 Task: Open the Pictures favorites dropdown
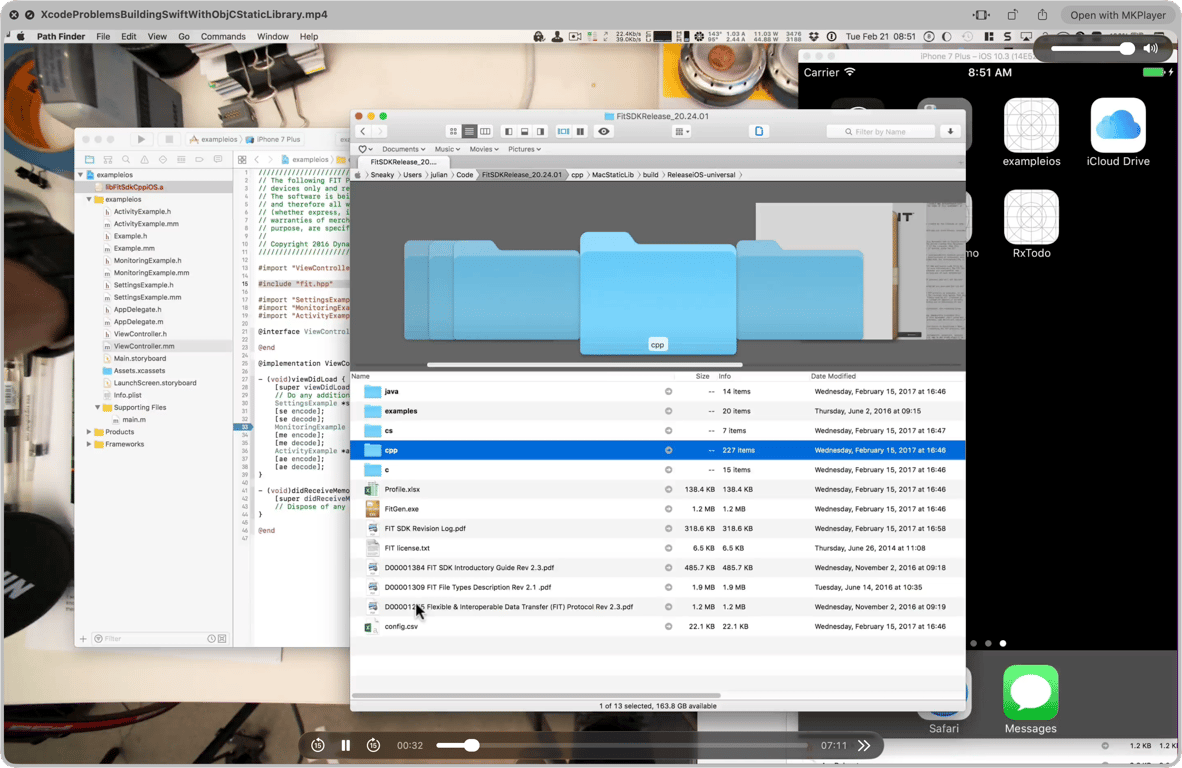point(524,149)
